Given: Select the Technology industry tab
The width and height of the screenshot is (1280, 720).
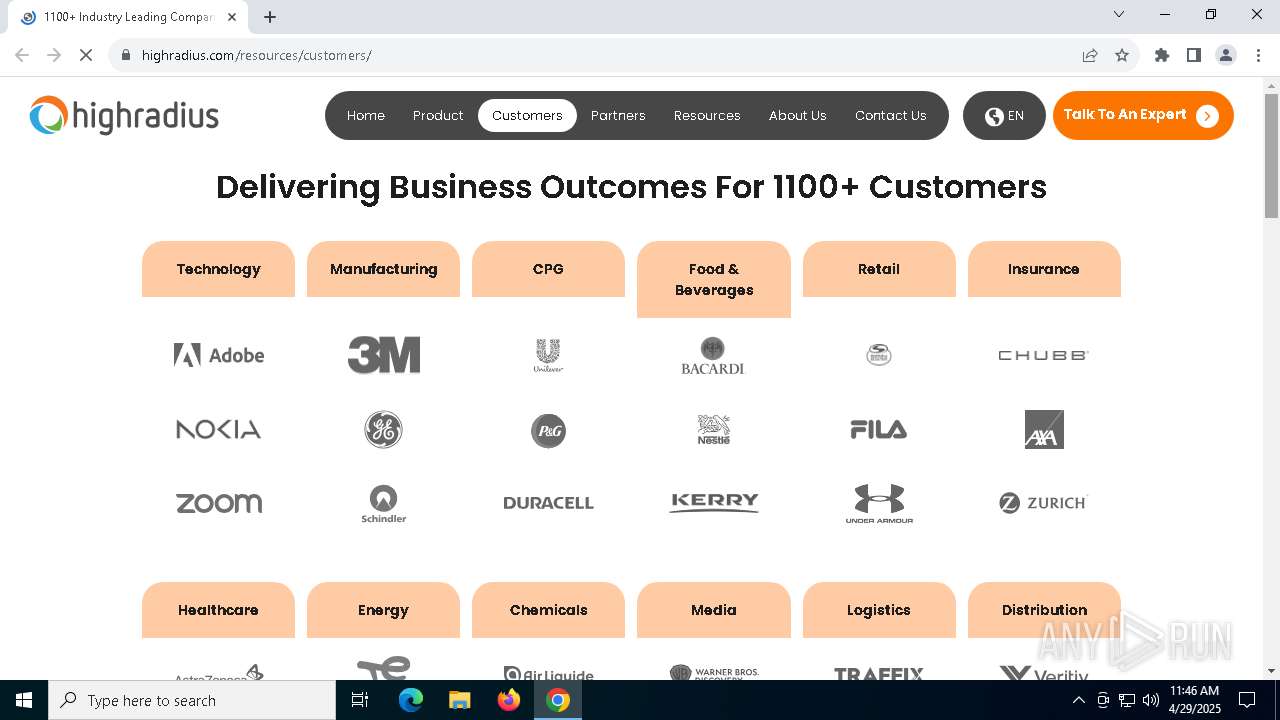Looking at the screenshot, I should tap(218, 269).
